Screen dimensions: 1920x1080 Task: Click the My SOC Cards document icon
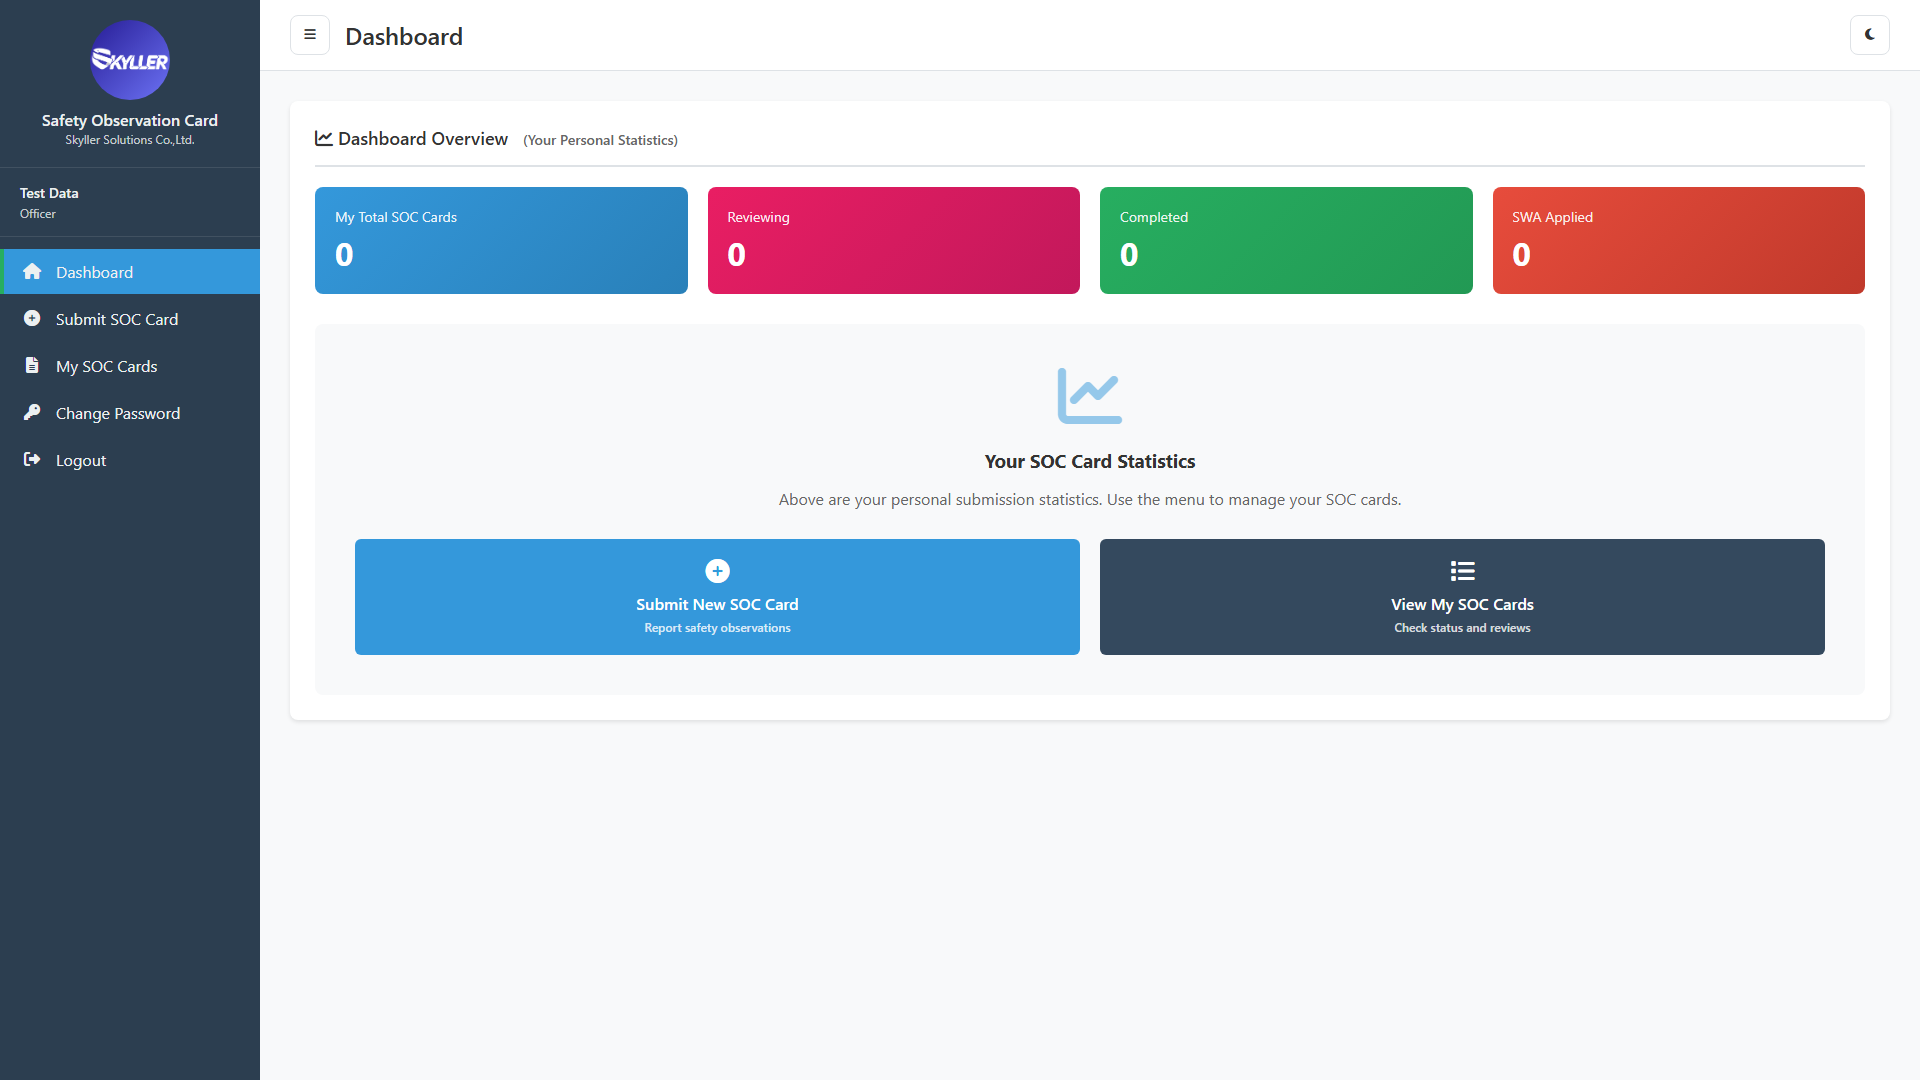click(32, 365)
